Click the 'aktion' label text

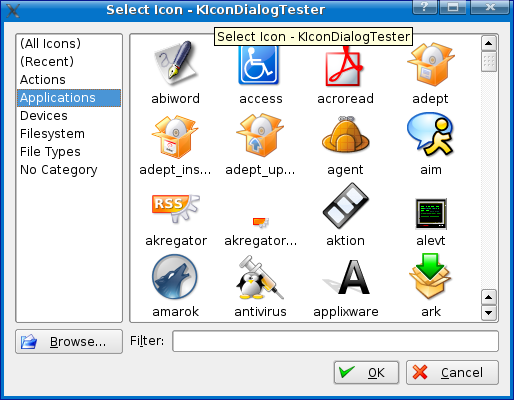click(x=345, y=241)
